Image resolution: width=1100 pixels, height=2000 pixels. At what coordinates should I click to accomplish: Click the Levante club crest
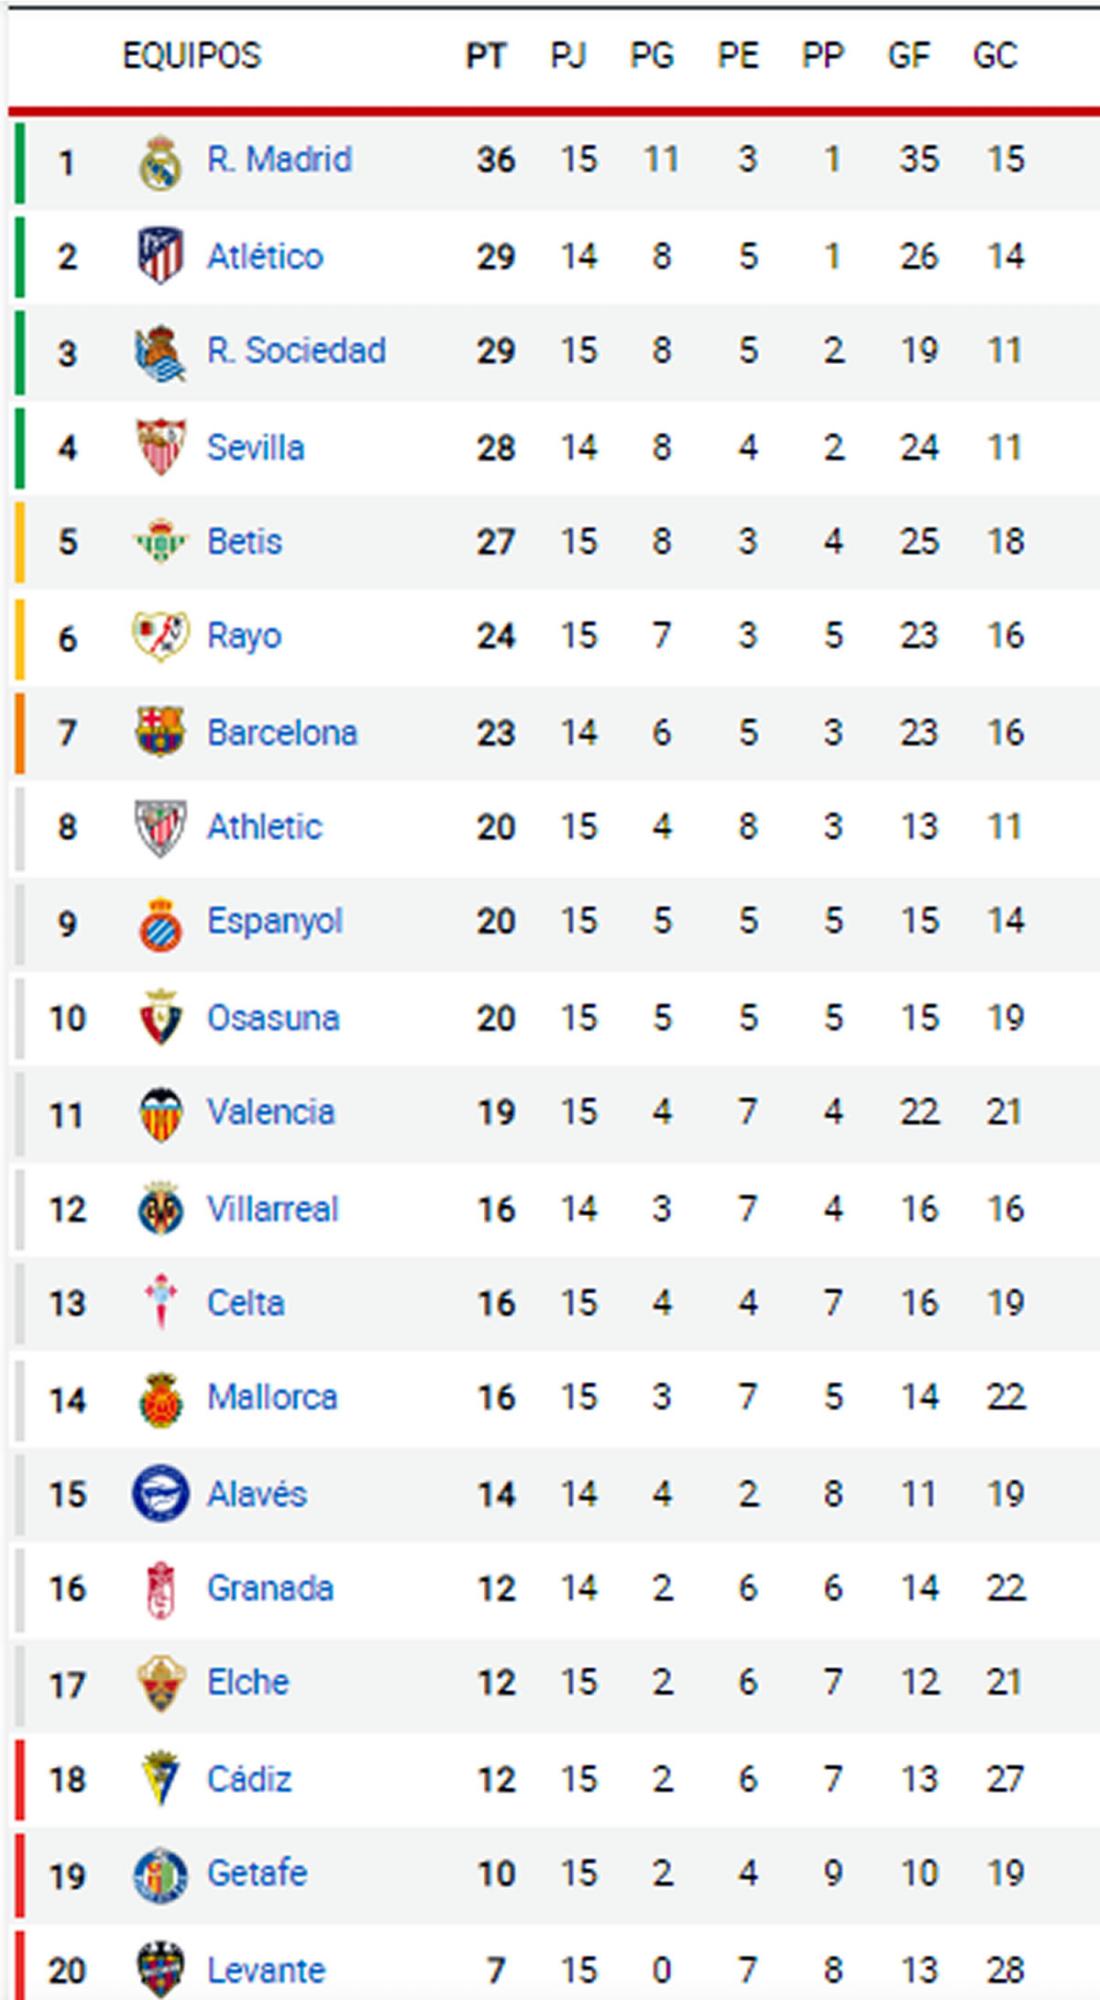click(160, 1970)
